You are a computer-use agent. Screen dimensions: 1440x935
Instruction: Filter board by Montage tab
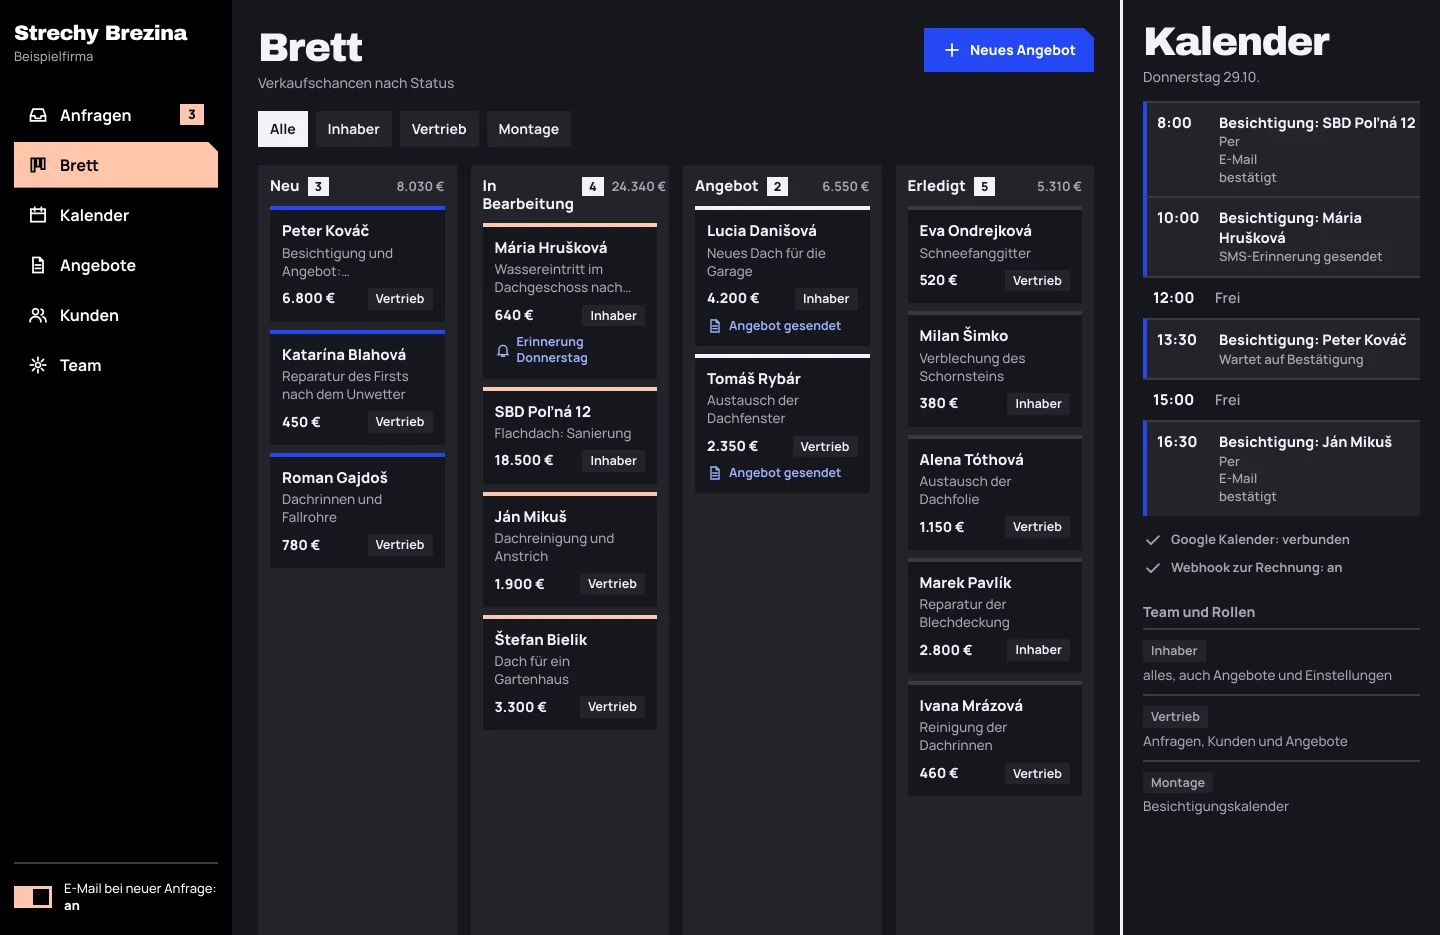click(x=529, y=129)
